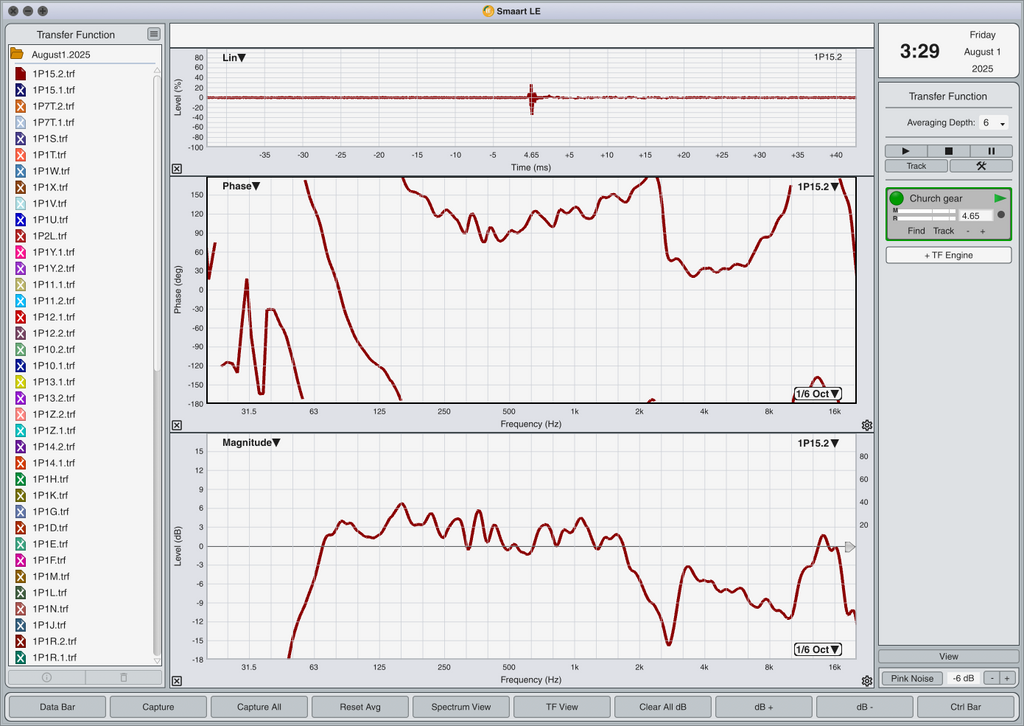
Task: Open the Transfer Function panel menu icon
Action: pyautogui.click(x=153, y=34)
